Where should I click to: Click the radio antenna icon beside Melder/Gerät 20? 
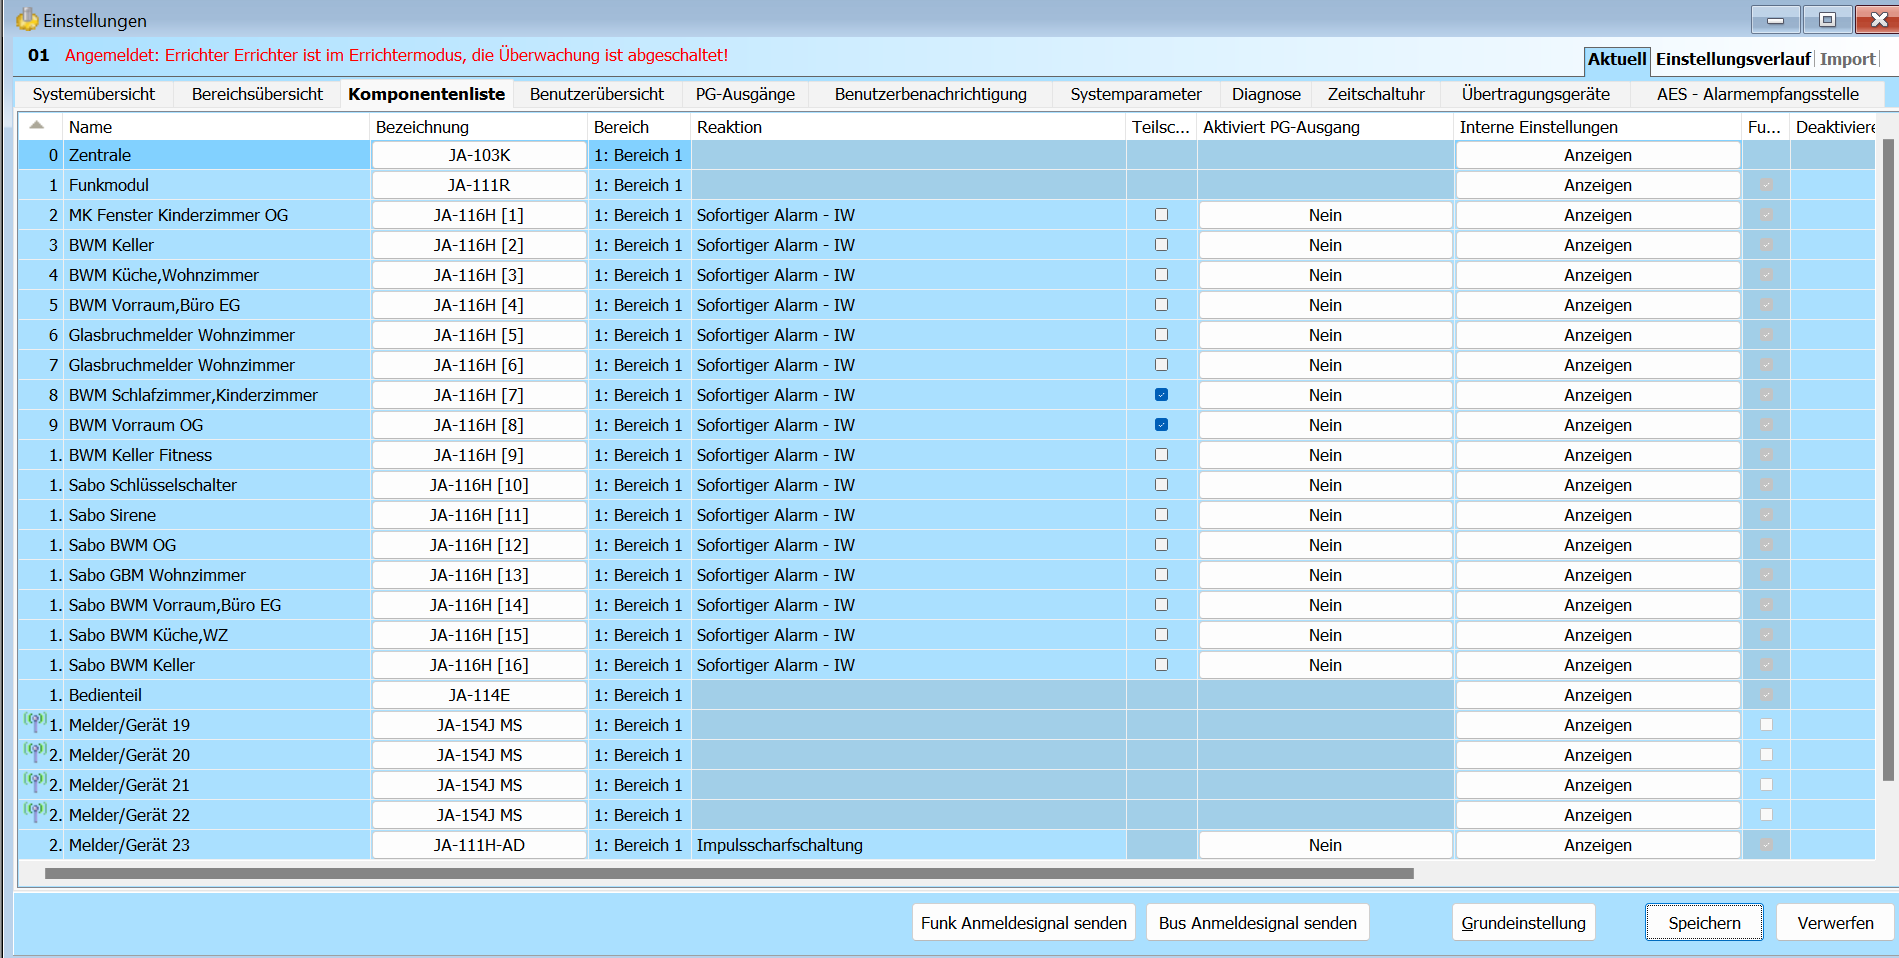click(35, 751)
